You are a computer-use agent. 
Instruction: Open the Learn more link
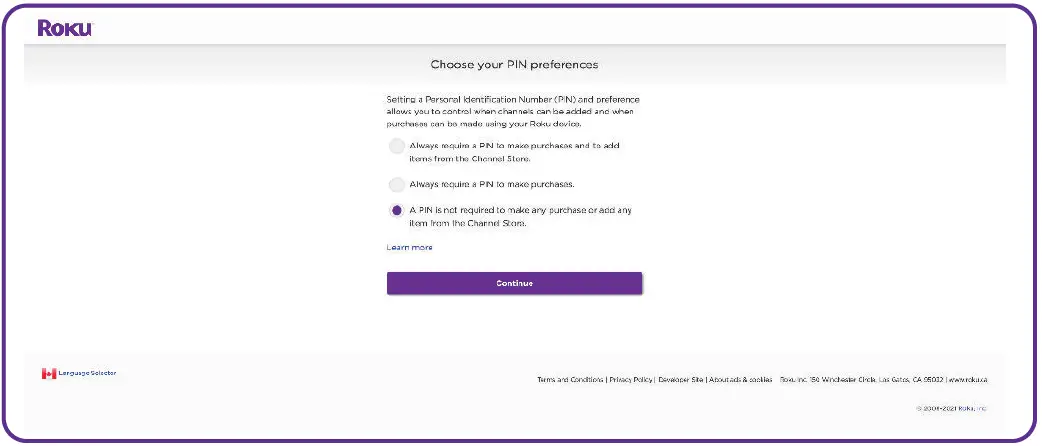[409, 247]
